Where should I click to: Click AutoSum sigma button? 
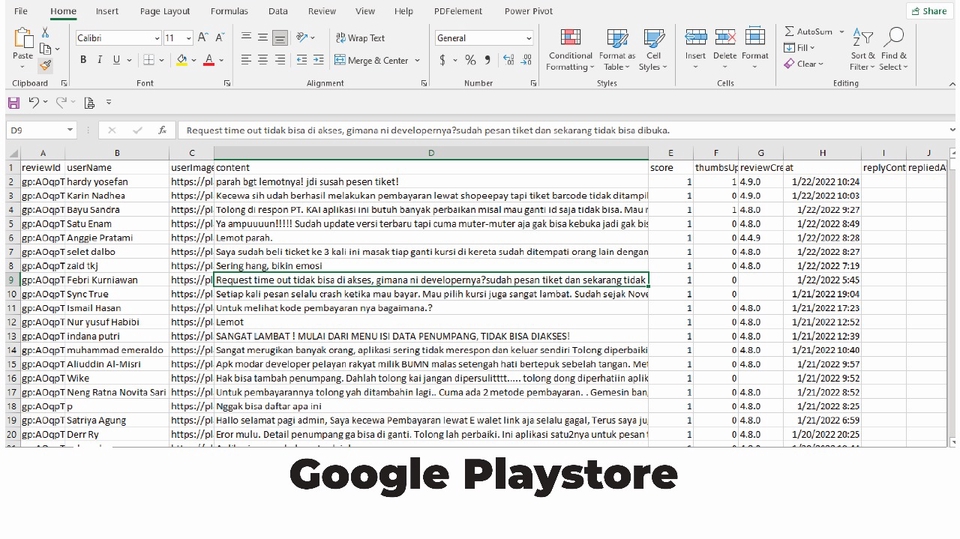click(x=808, y=31)
